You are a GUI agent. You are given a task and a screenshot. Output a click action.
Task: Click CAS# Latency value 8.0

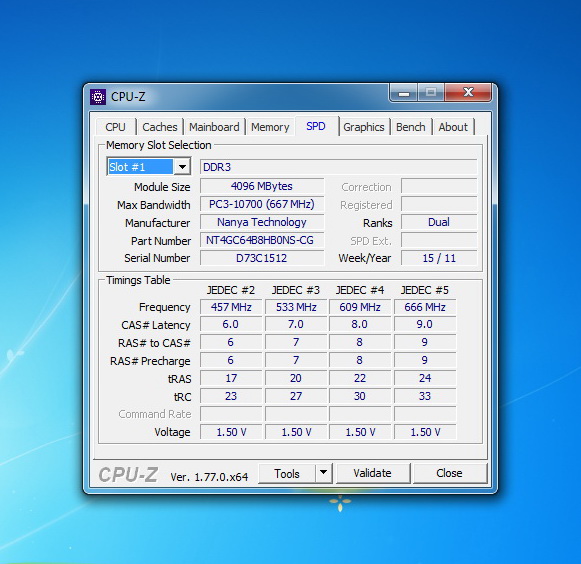coord(360,324)
